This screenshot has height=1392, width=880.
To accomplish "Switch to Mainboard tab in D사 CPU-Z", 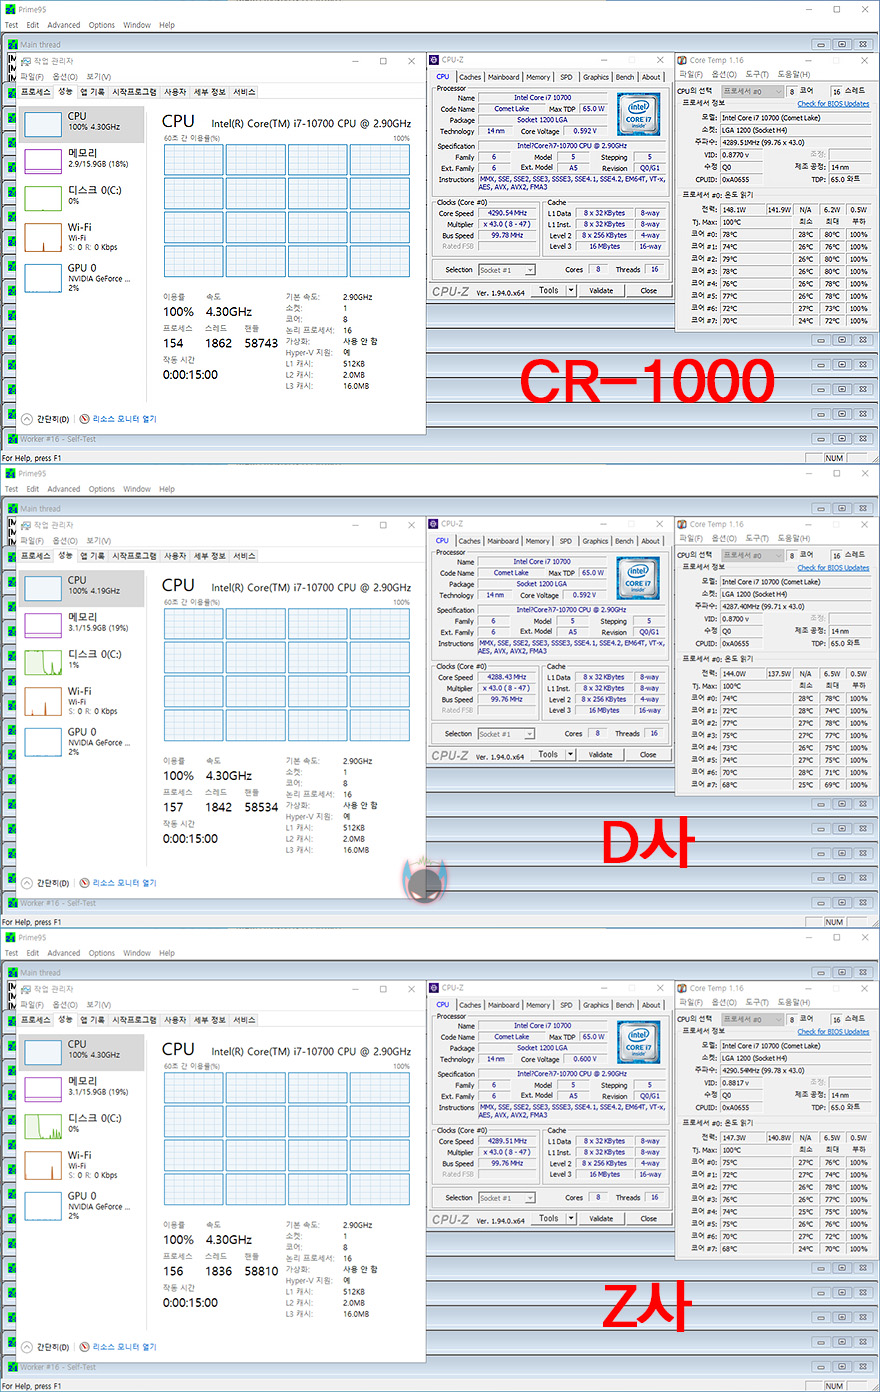I will tap(503, 541).
